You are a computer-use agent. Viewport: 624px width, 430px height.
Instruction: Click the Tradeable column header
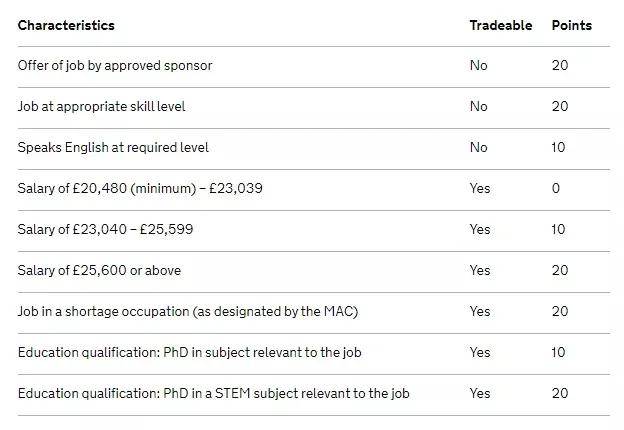click(501, 25)
